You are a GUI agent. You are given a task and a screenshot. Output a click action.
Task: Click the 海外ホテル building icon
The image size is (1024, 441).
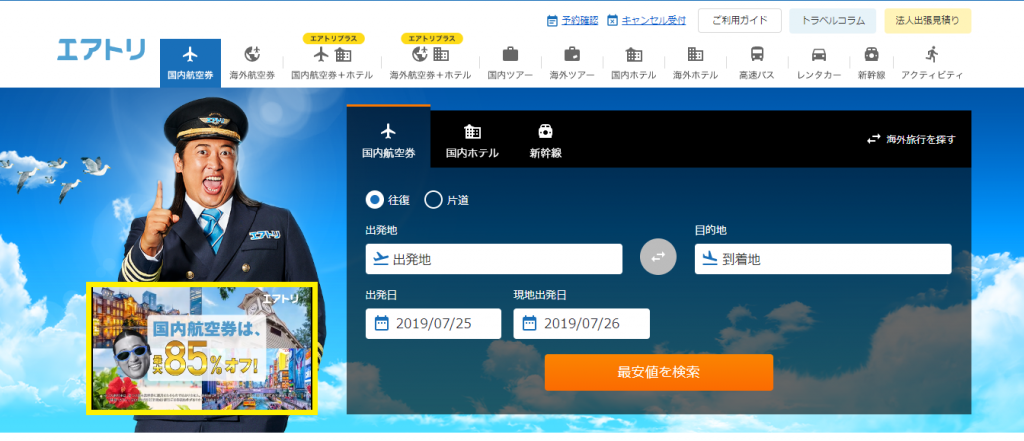tap(696, 54)
